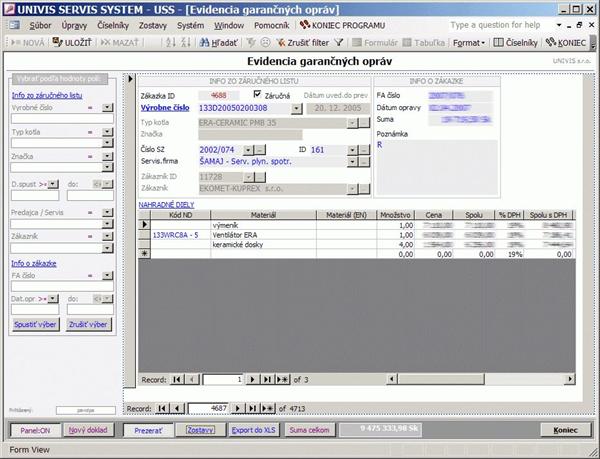Create new main record via navigation asterisk
Screen dimensions: 600x459
267,409
